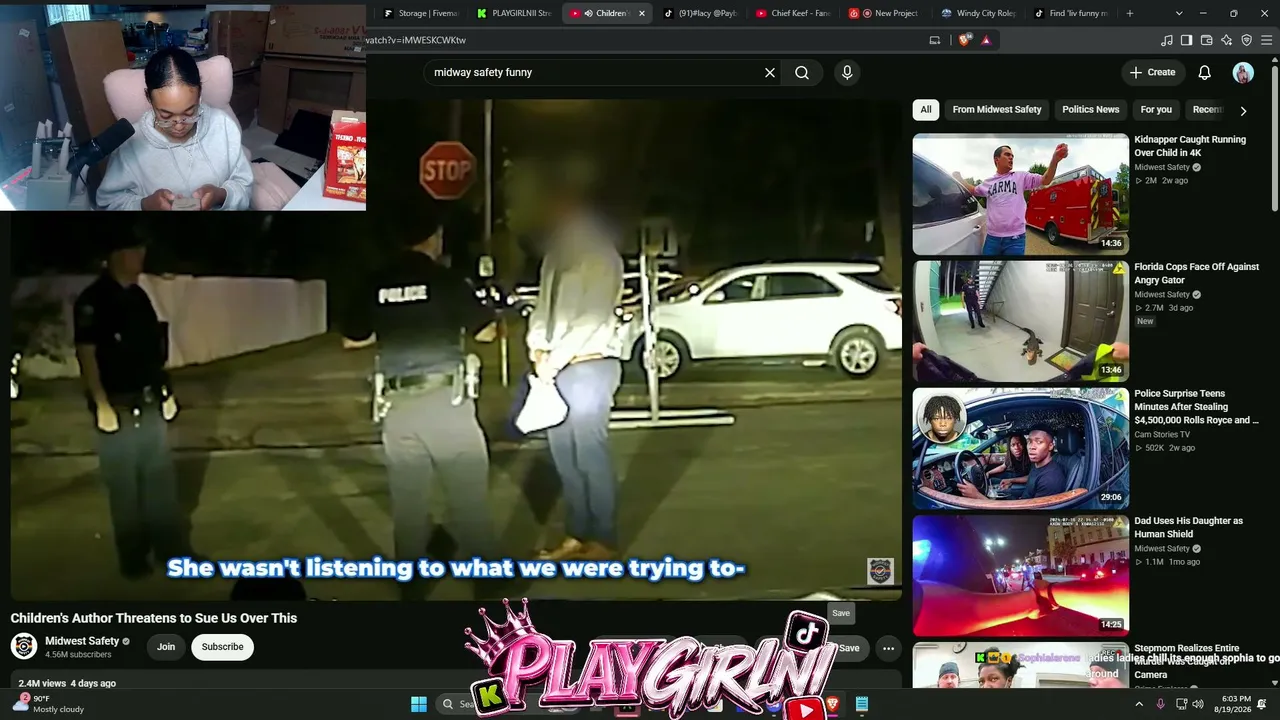Screen dimensions: 1280x720
Task: Open the Brave VPN shield icon
Action: coord(1247,40)
